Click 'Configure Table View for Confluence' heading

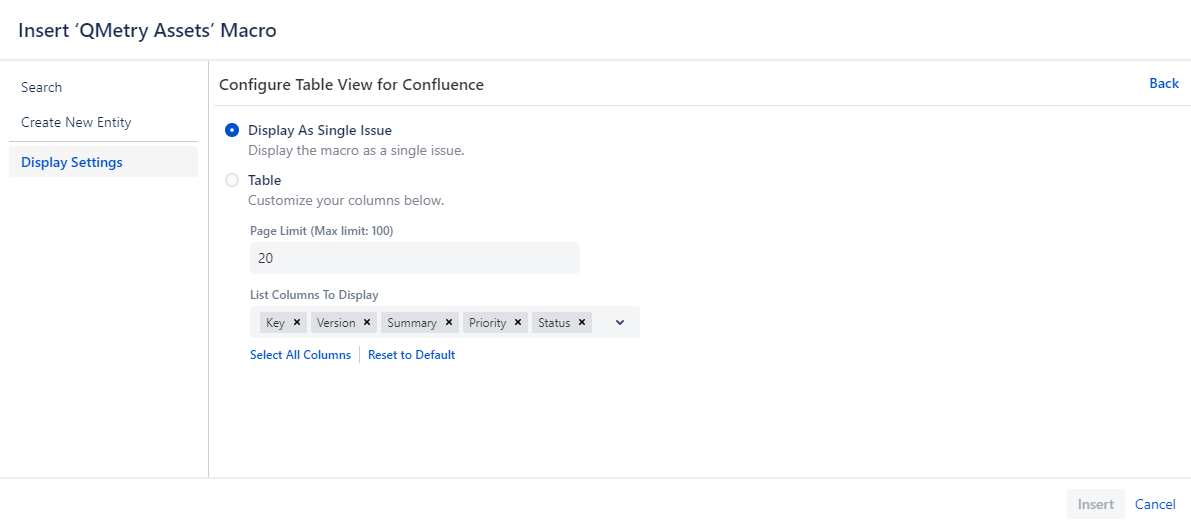(x=351, y=84)
